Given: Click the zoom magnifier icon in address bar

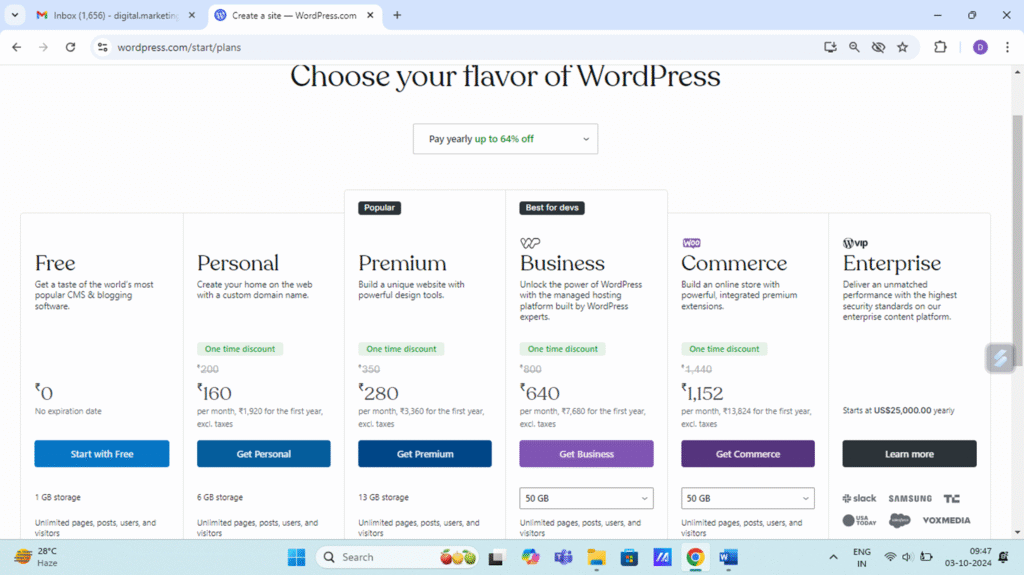Looking at the screenshot, I should point(854,47).
